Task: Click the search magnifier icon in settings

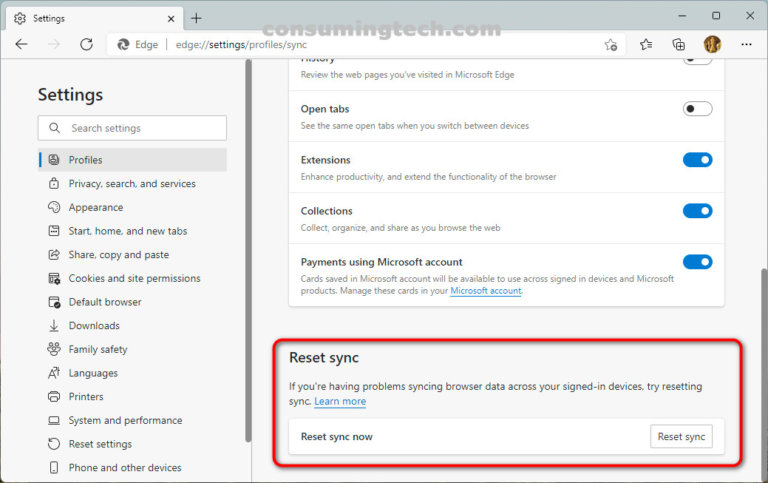Action: [x=54, y=128]
